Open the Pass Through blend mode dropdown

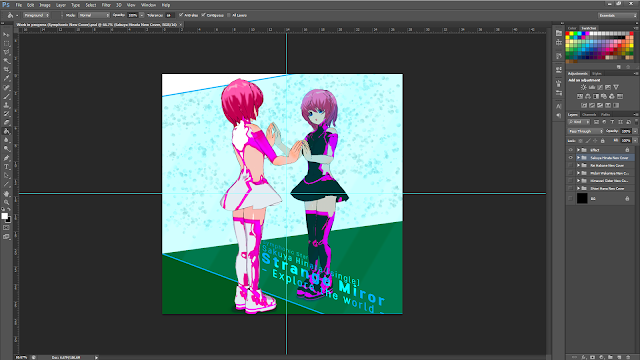(x=586, y=131)
